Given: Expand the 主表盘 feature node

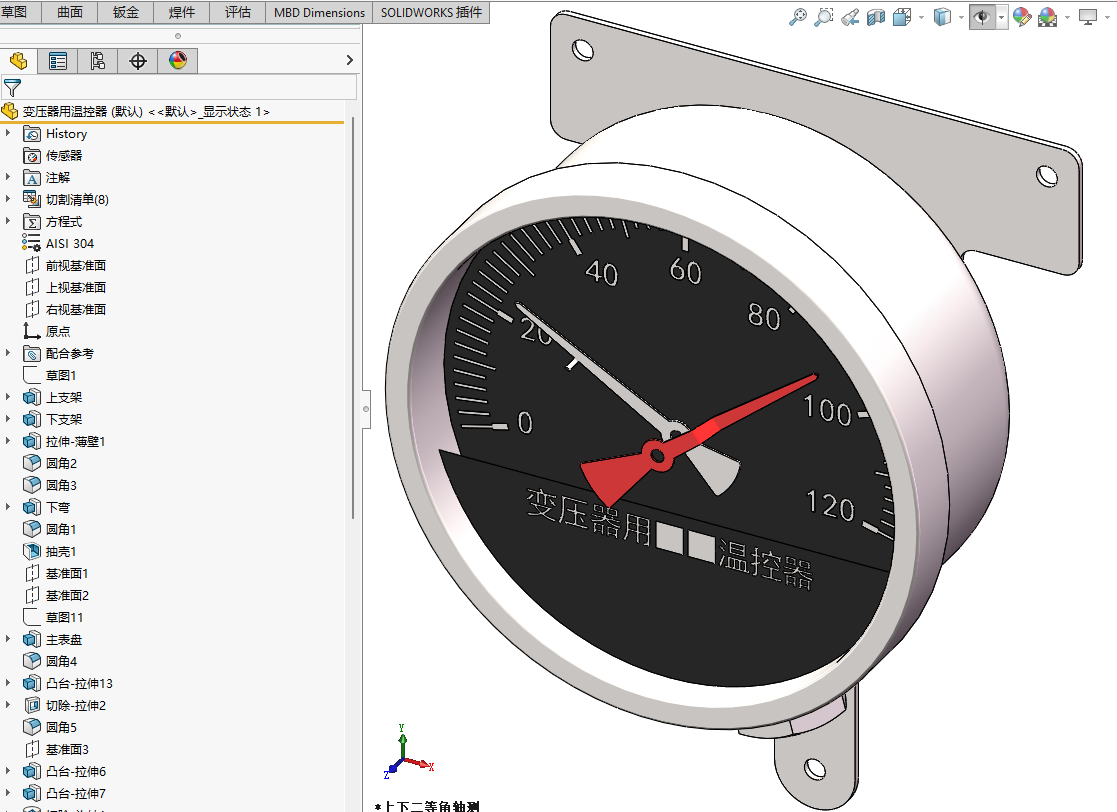Looking at the screenshot, I should coord(8,639).
